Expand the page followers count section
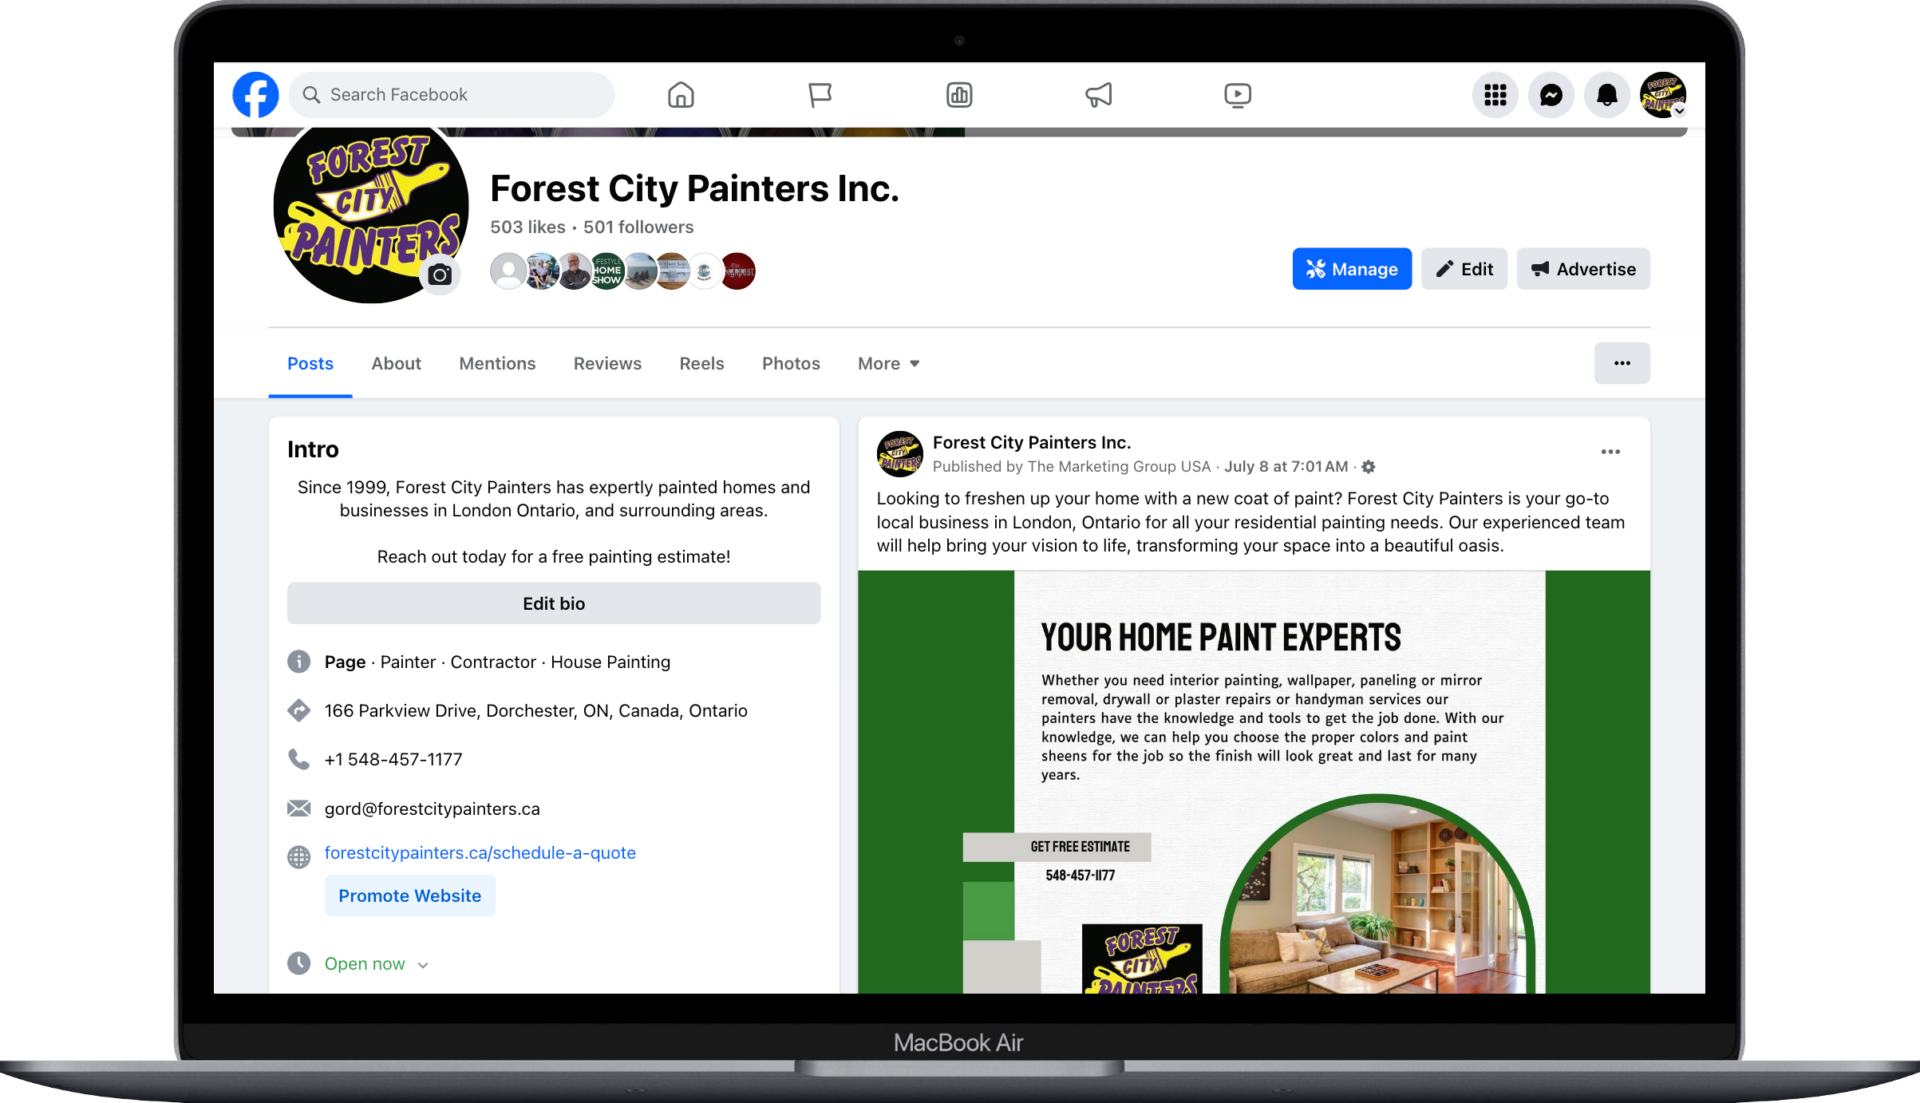The image size is (1920, 1103). pyautogui.click(x=638, y=227)
